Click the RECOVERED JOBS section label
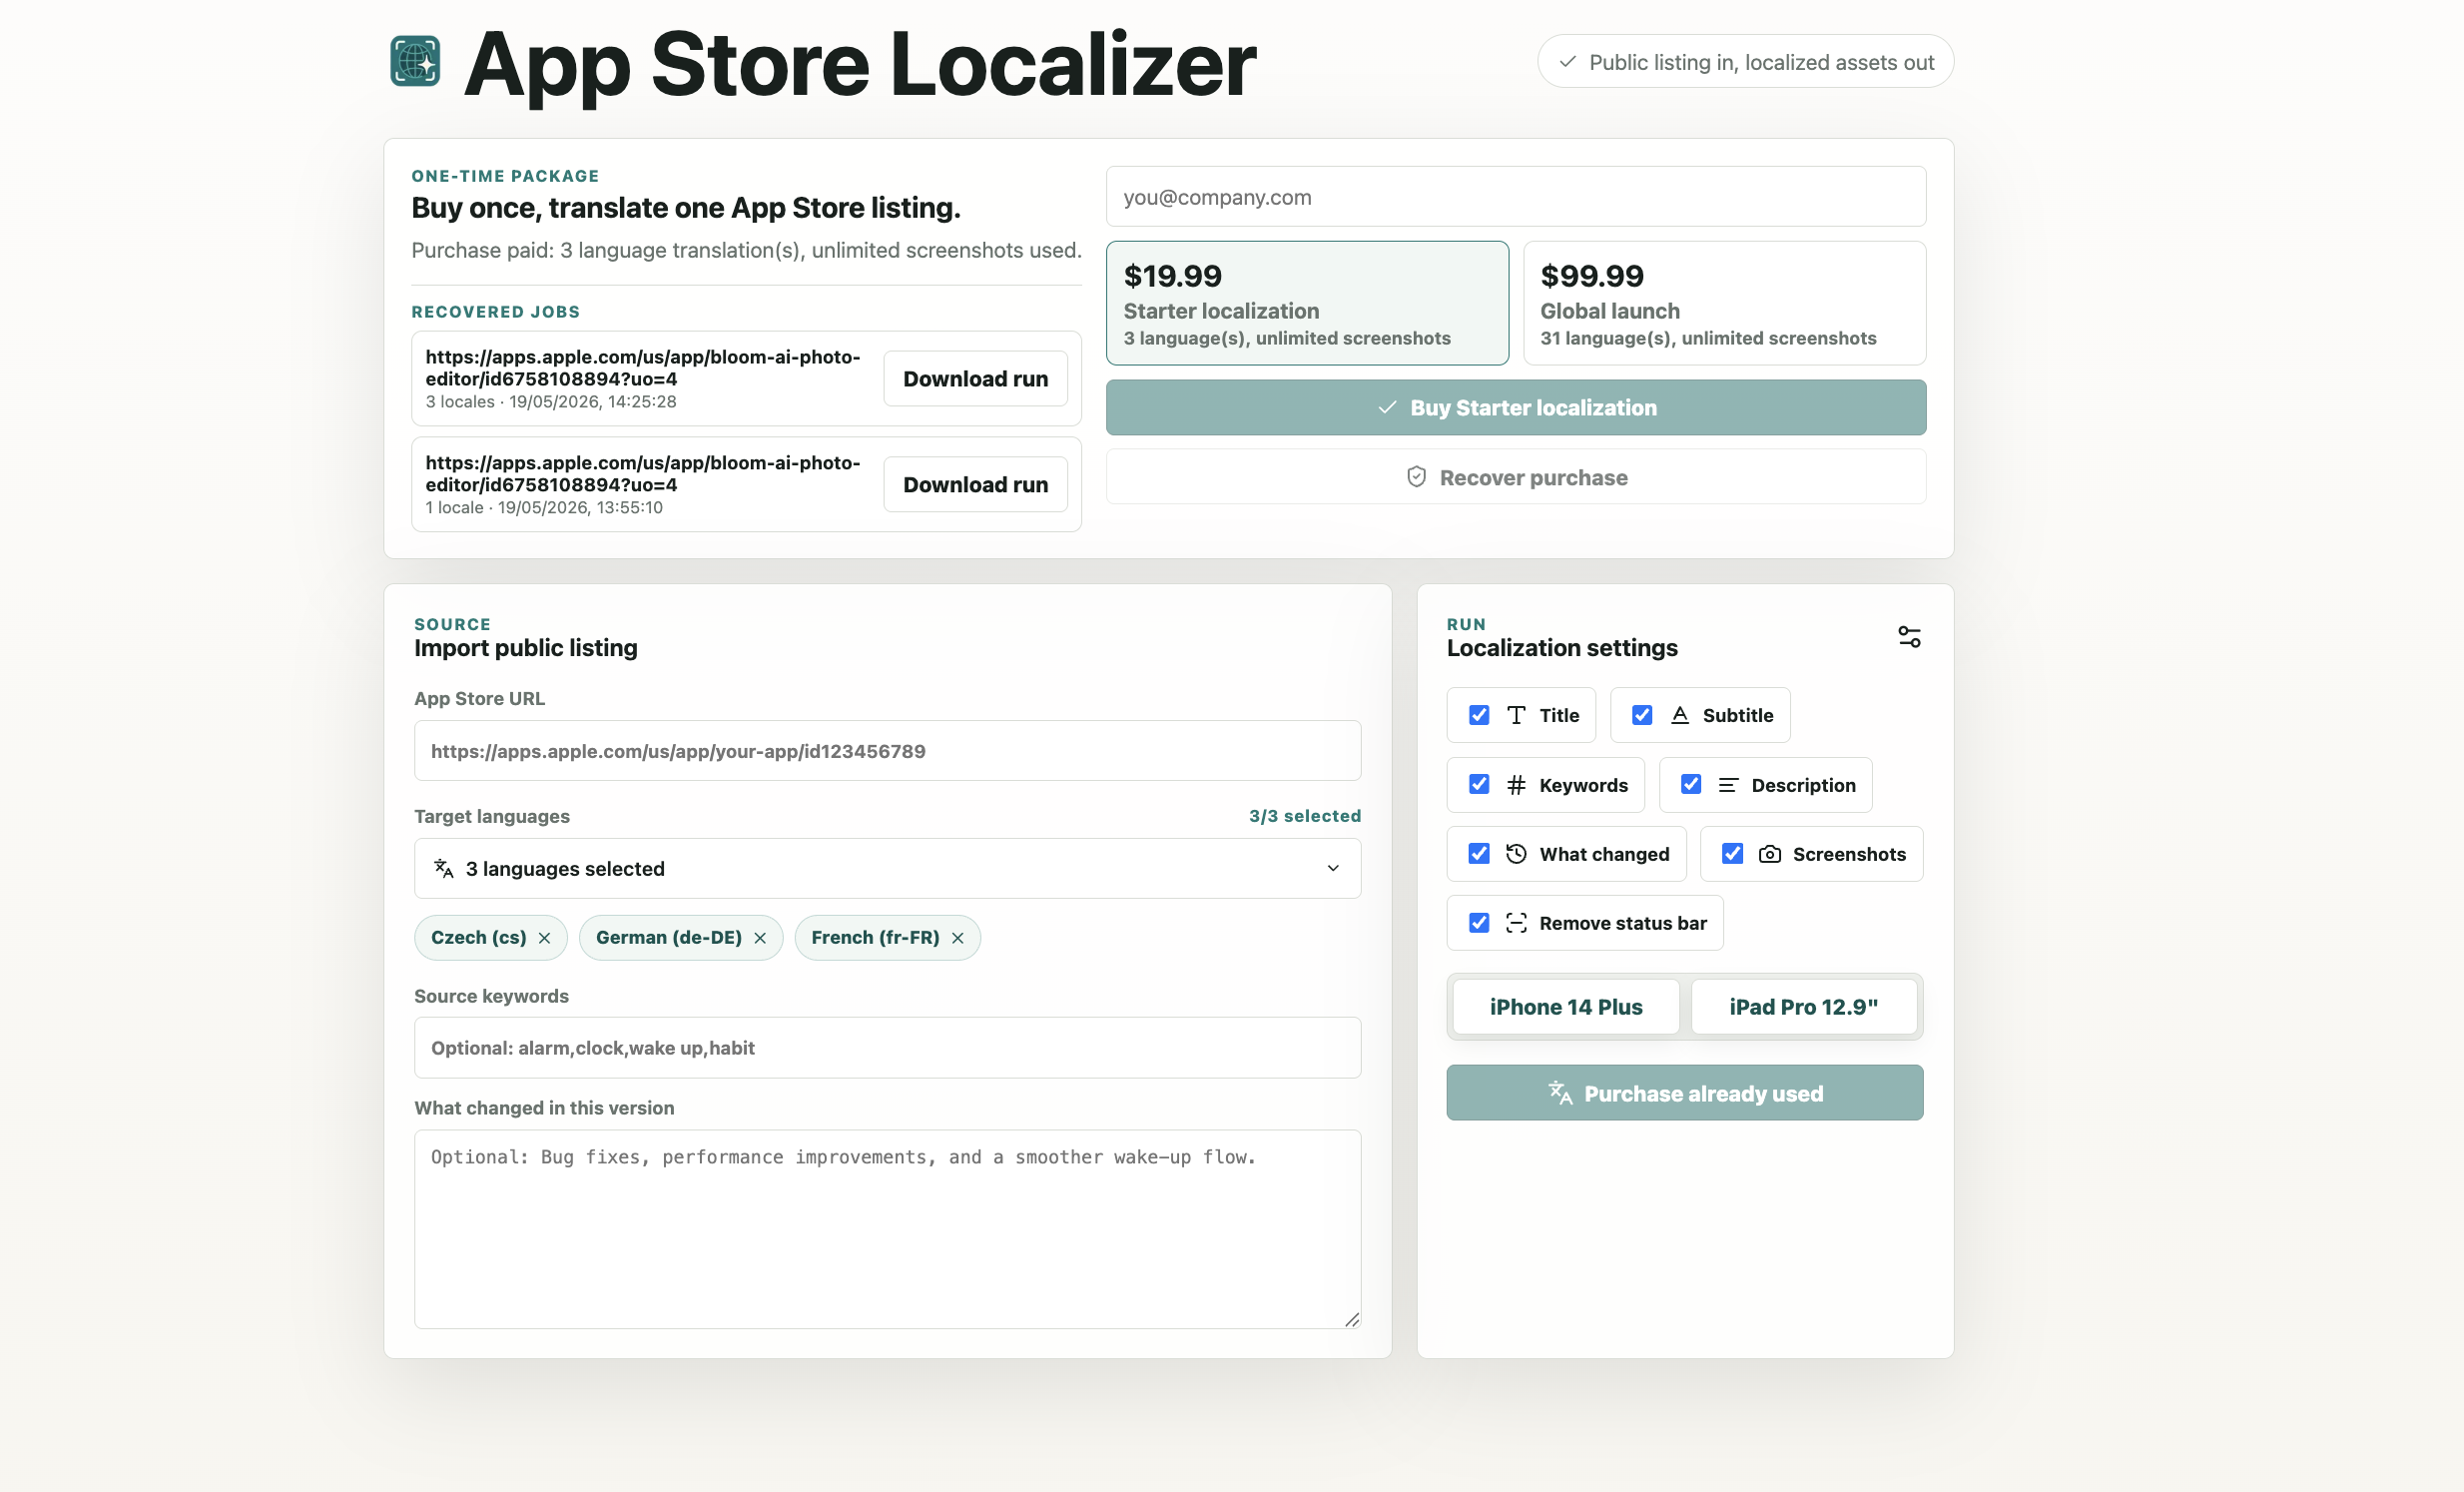2464x1492 pixels. (x=496, y=312)
